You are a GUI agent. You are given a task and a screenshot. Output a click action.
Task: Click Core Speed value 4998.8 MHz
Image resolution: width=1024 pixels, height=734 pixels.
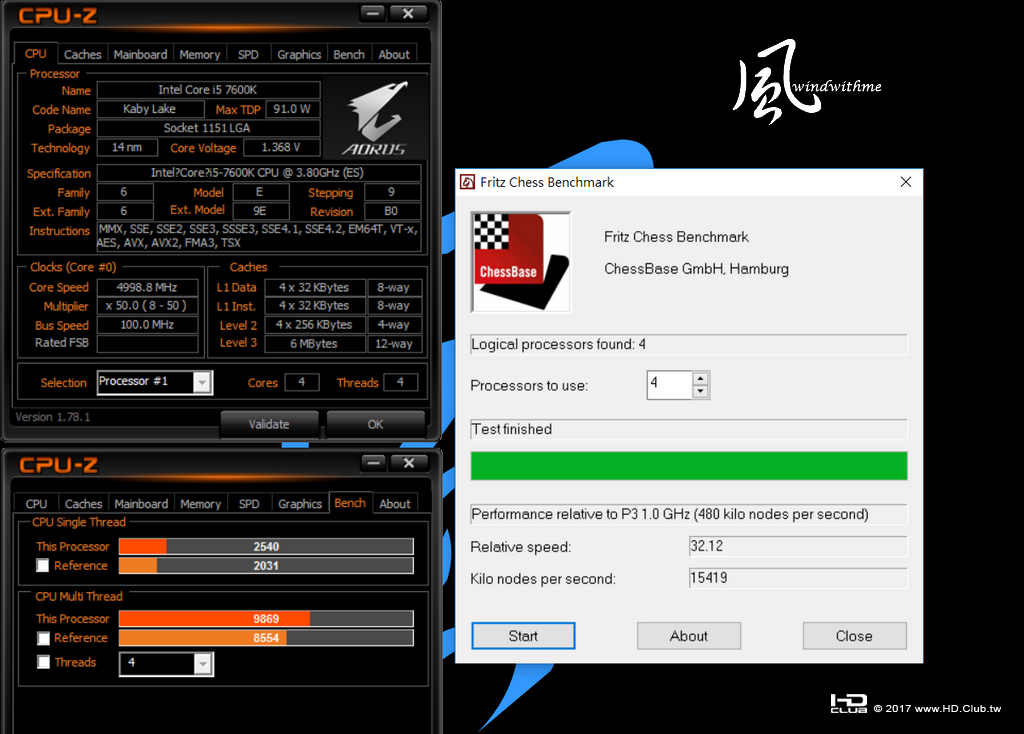[148, 287]
